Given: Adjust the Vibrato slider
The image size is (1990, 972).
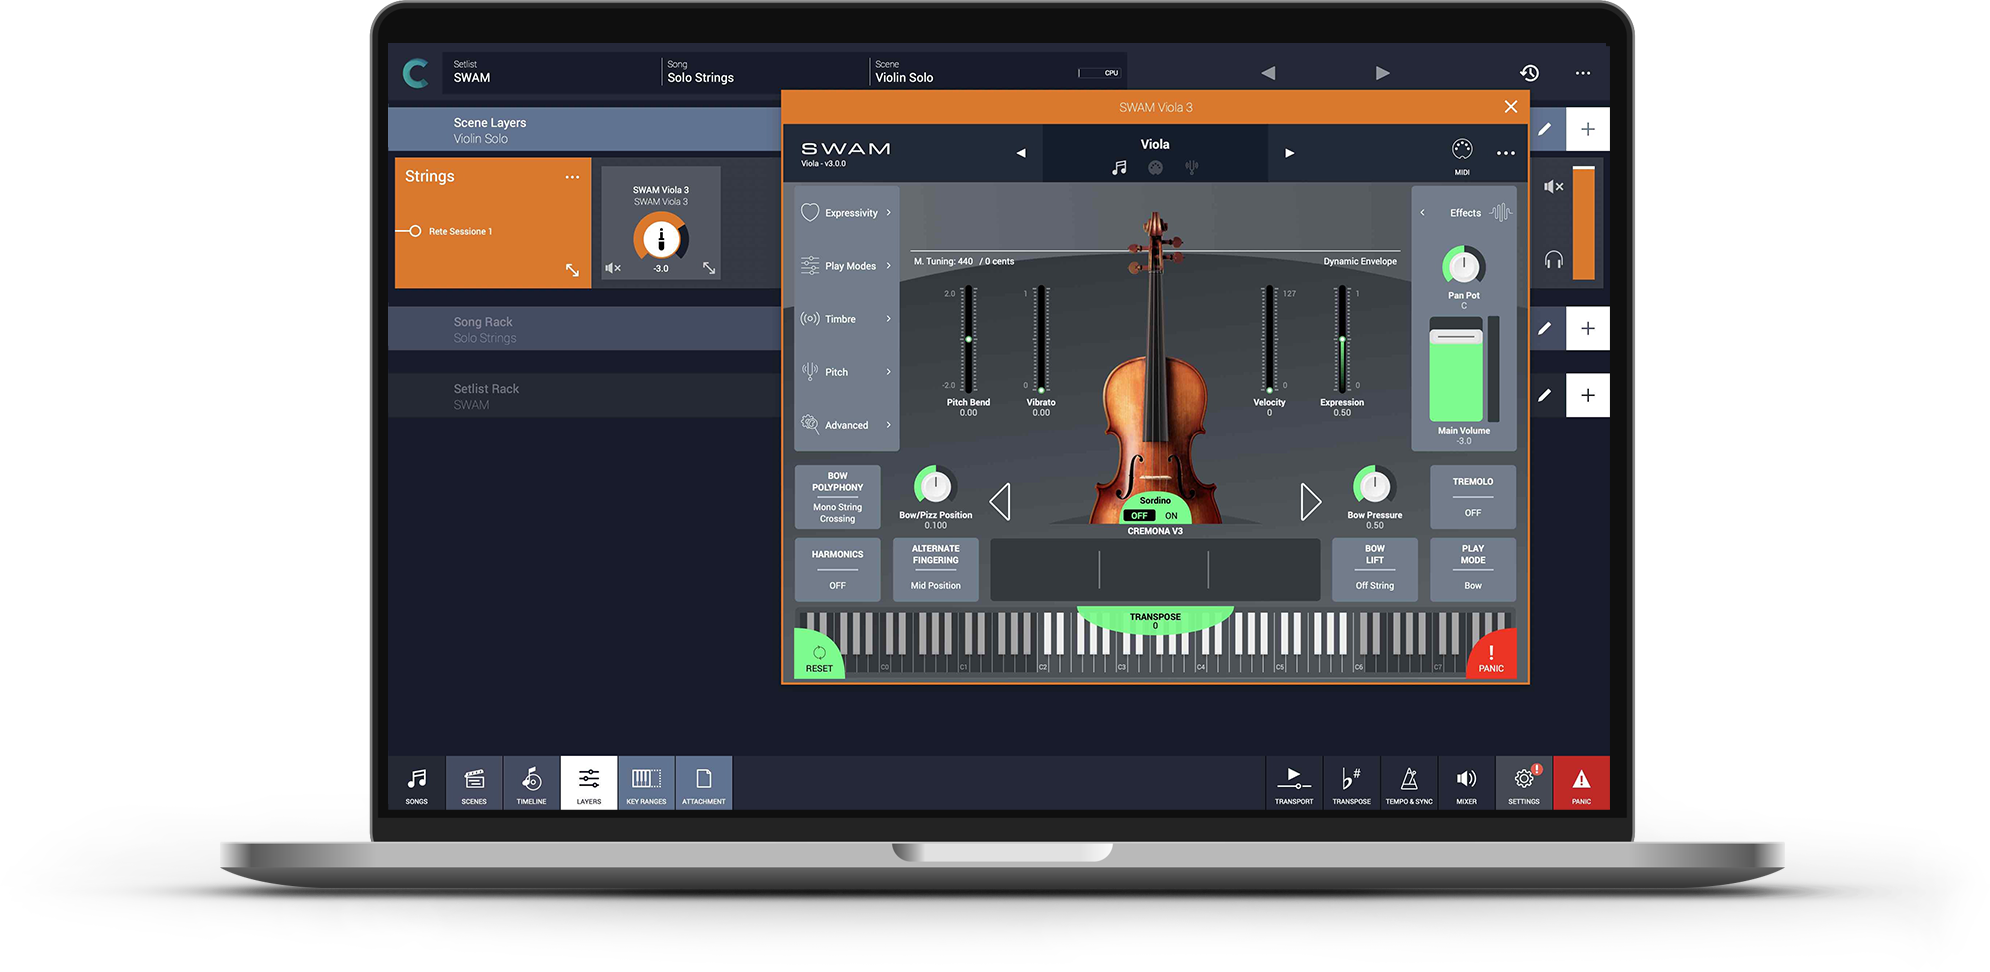Looking at the screenshot, I should pos(1041,340).
